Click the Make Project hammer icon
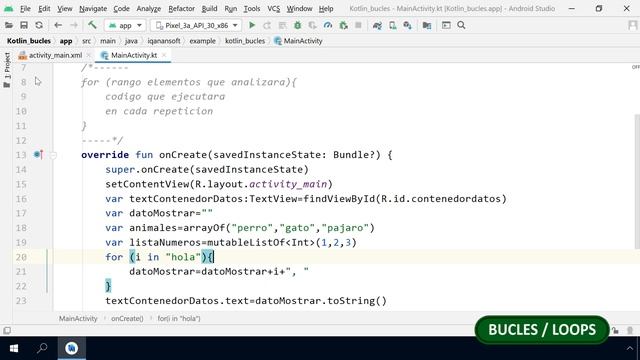 92,25
